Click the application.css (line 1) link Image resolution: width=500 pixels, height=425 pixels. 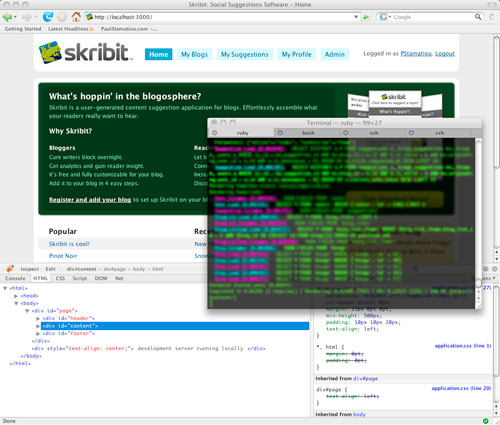tap(463, 346)
